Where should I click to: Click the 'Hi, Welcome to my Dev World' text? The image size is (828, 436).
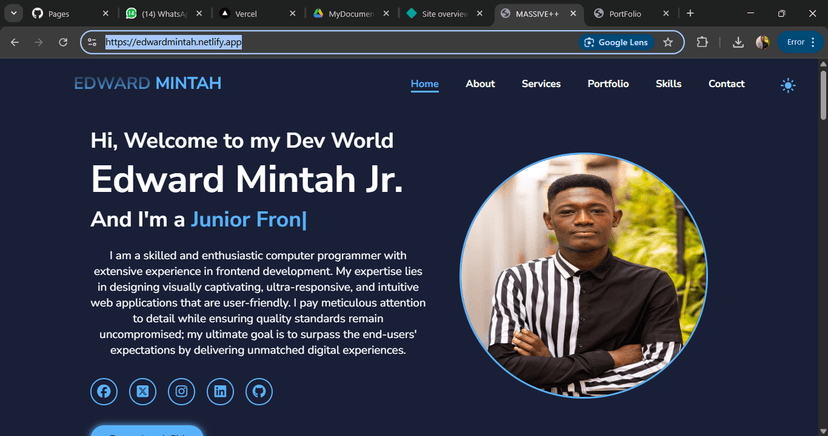pos(242,141)
